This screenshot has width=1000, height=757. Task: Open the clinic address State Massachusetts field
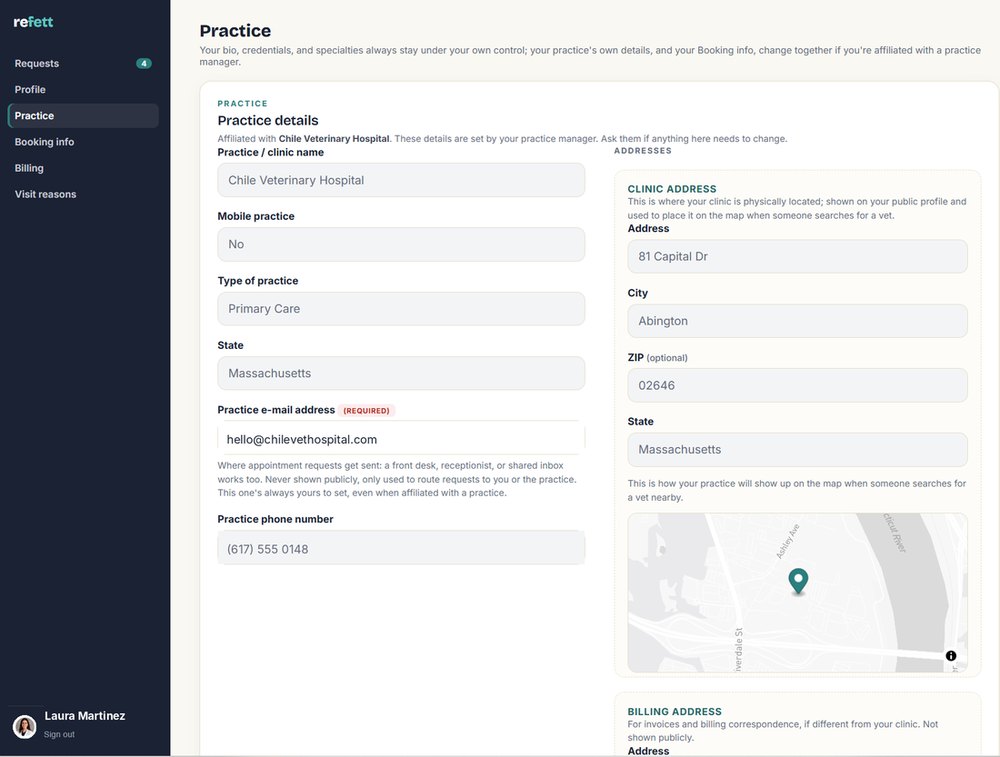[x=797, y=450]
